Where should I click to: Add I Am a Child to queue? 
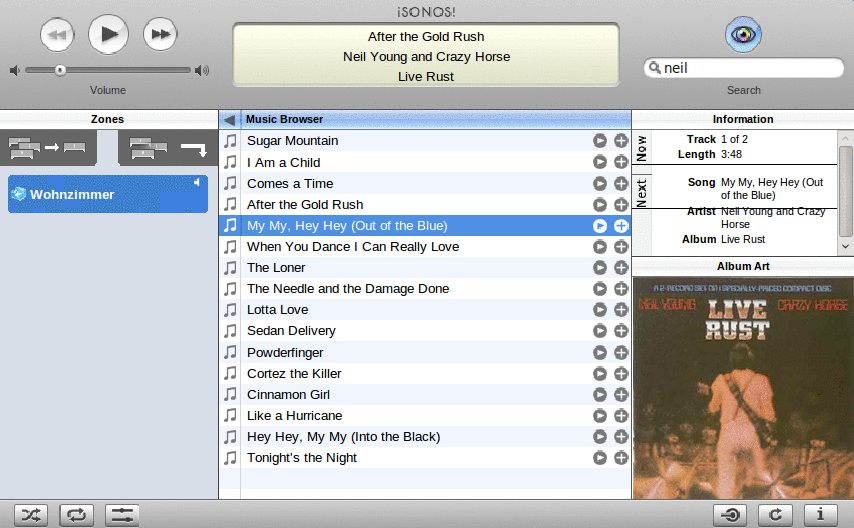click(x=621, y=162)
